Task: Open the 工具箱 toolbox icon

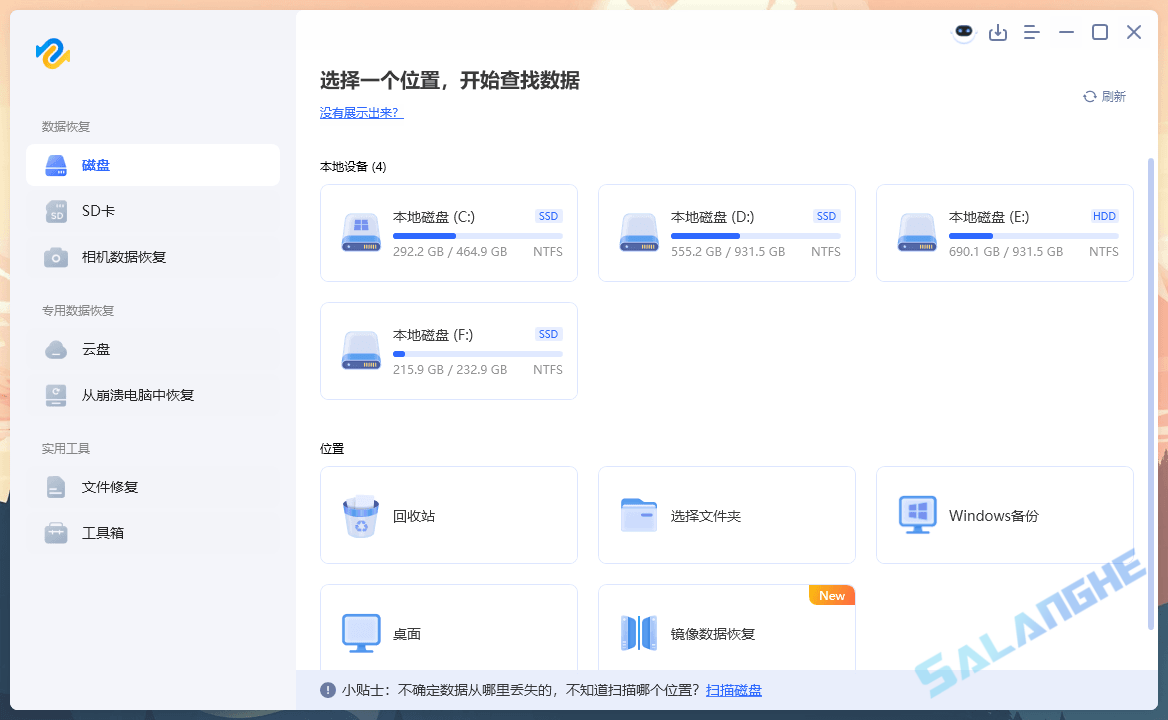Action: pos(56,533)
